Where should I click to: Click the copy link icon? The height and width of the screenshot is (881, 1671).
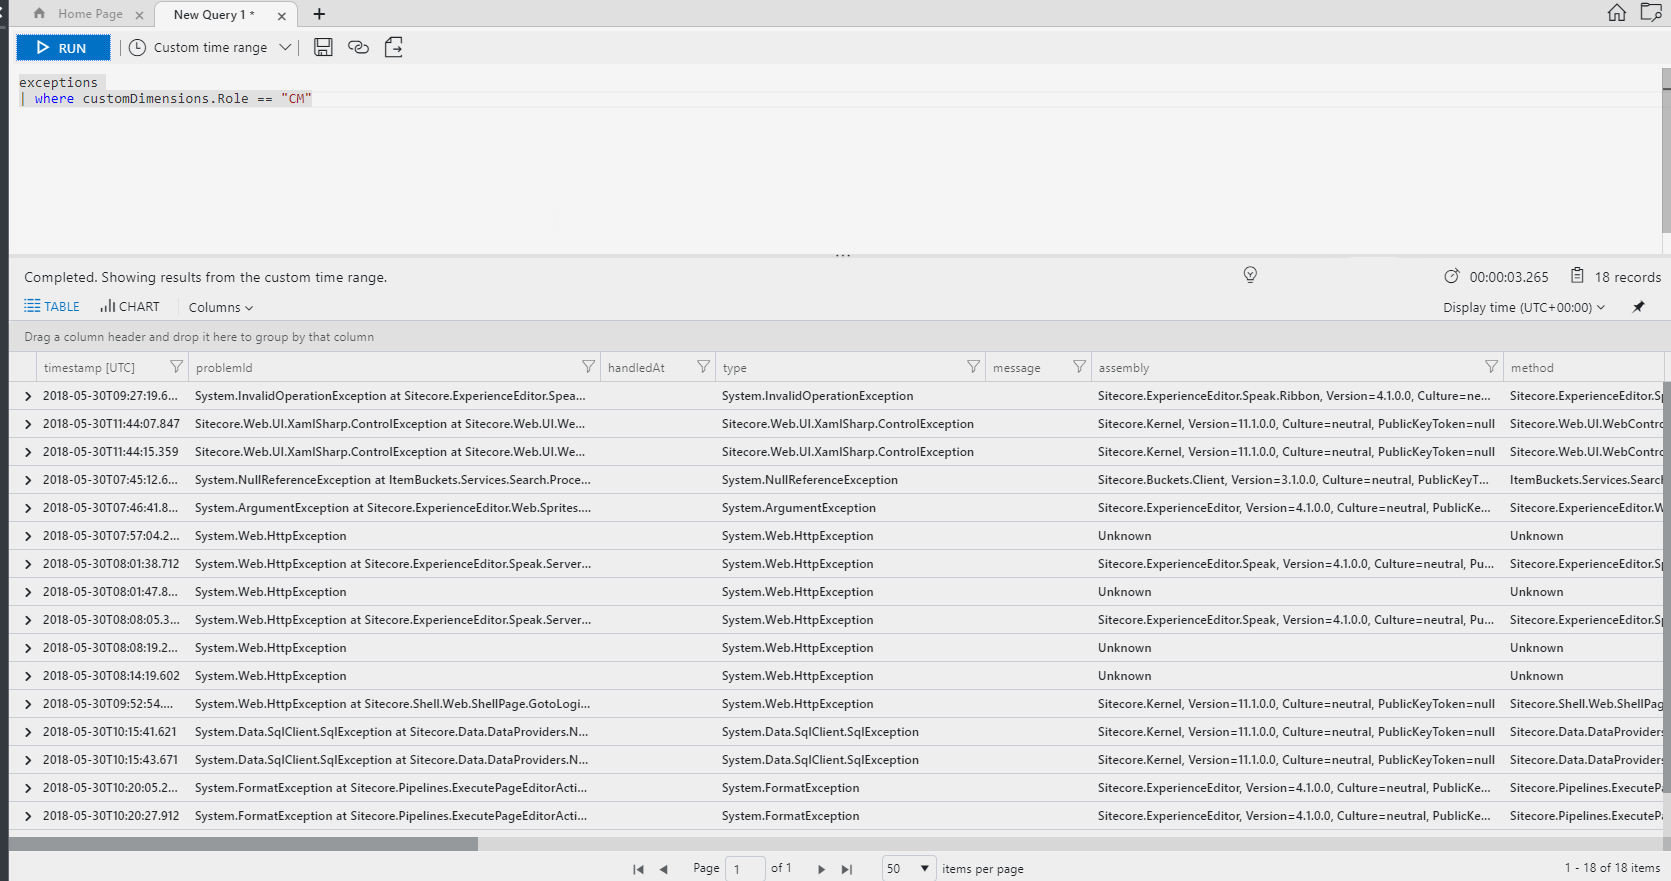pos(358,47)
